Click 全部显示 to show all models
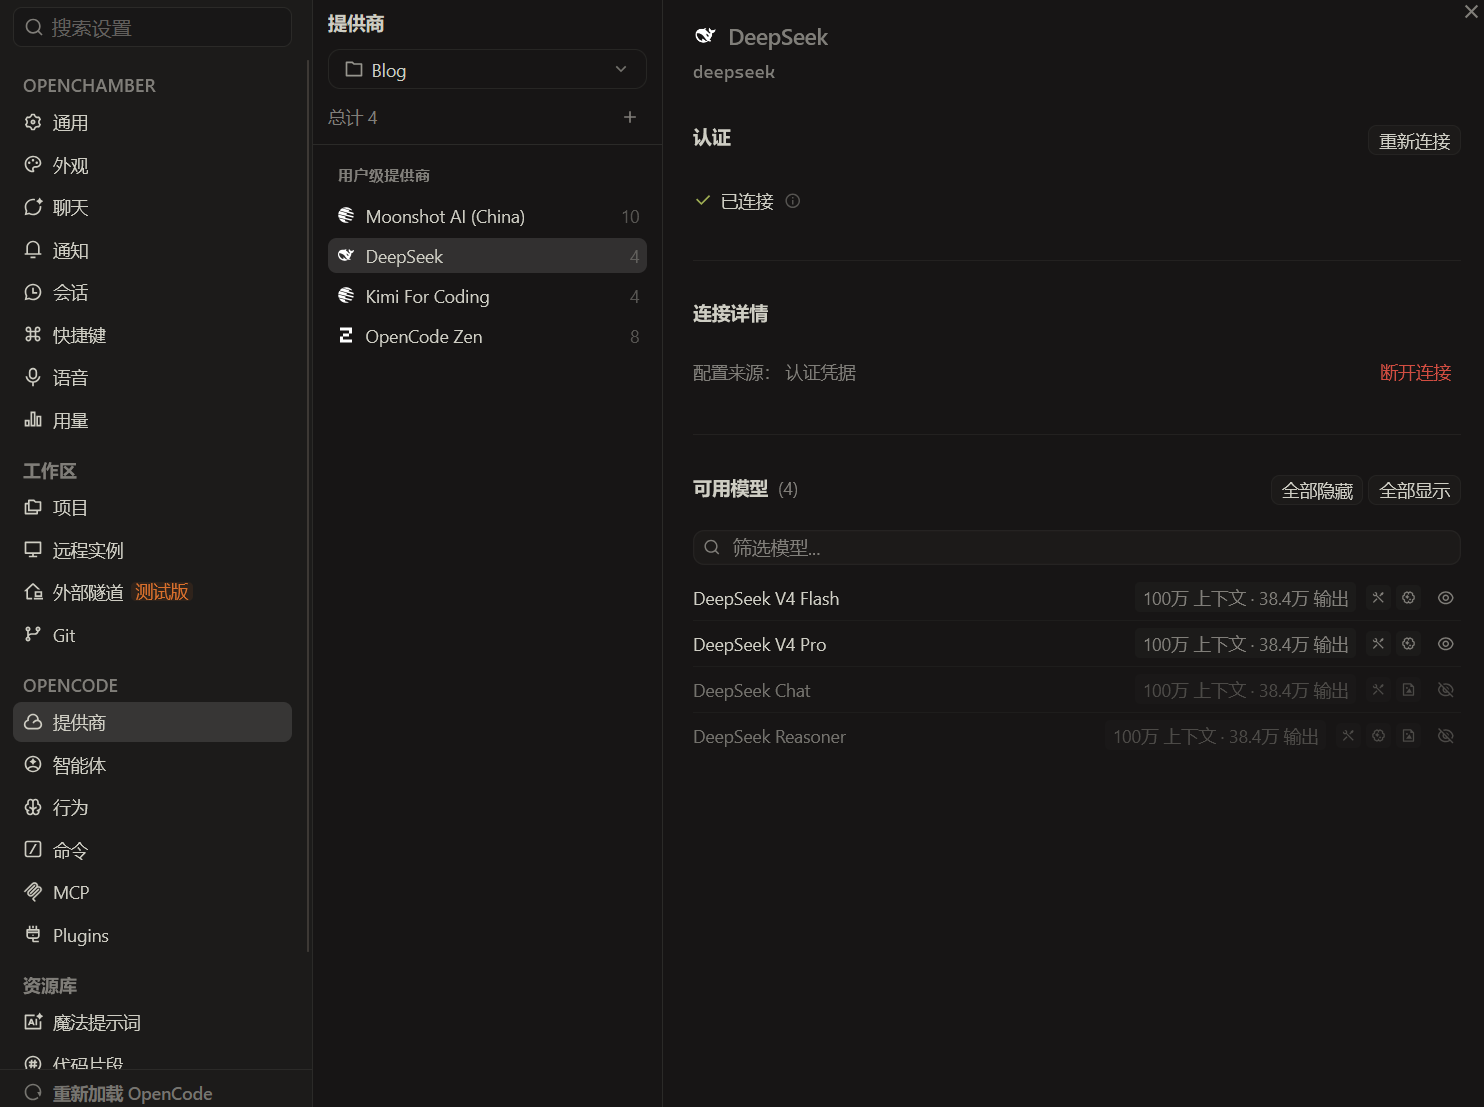1484x1107 pixels. (x=1414, y=491)
